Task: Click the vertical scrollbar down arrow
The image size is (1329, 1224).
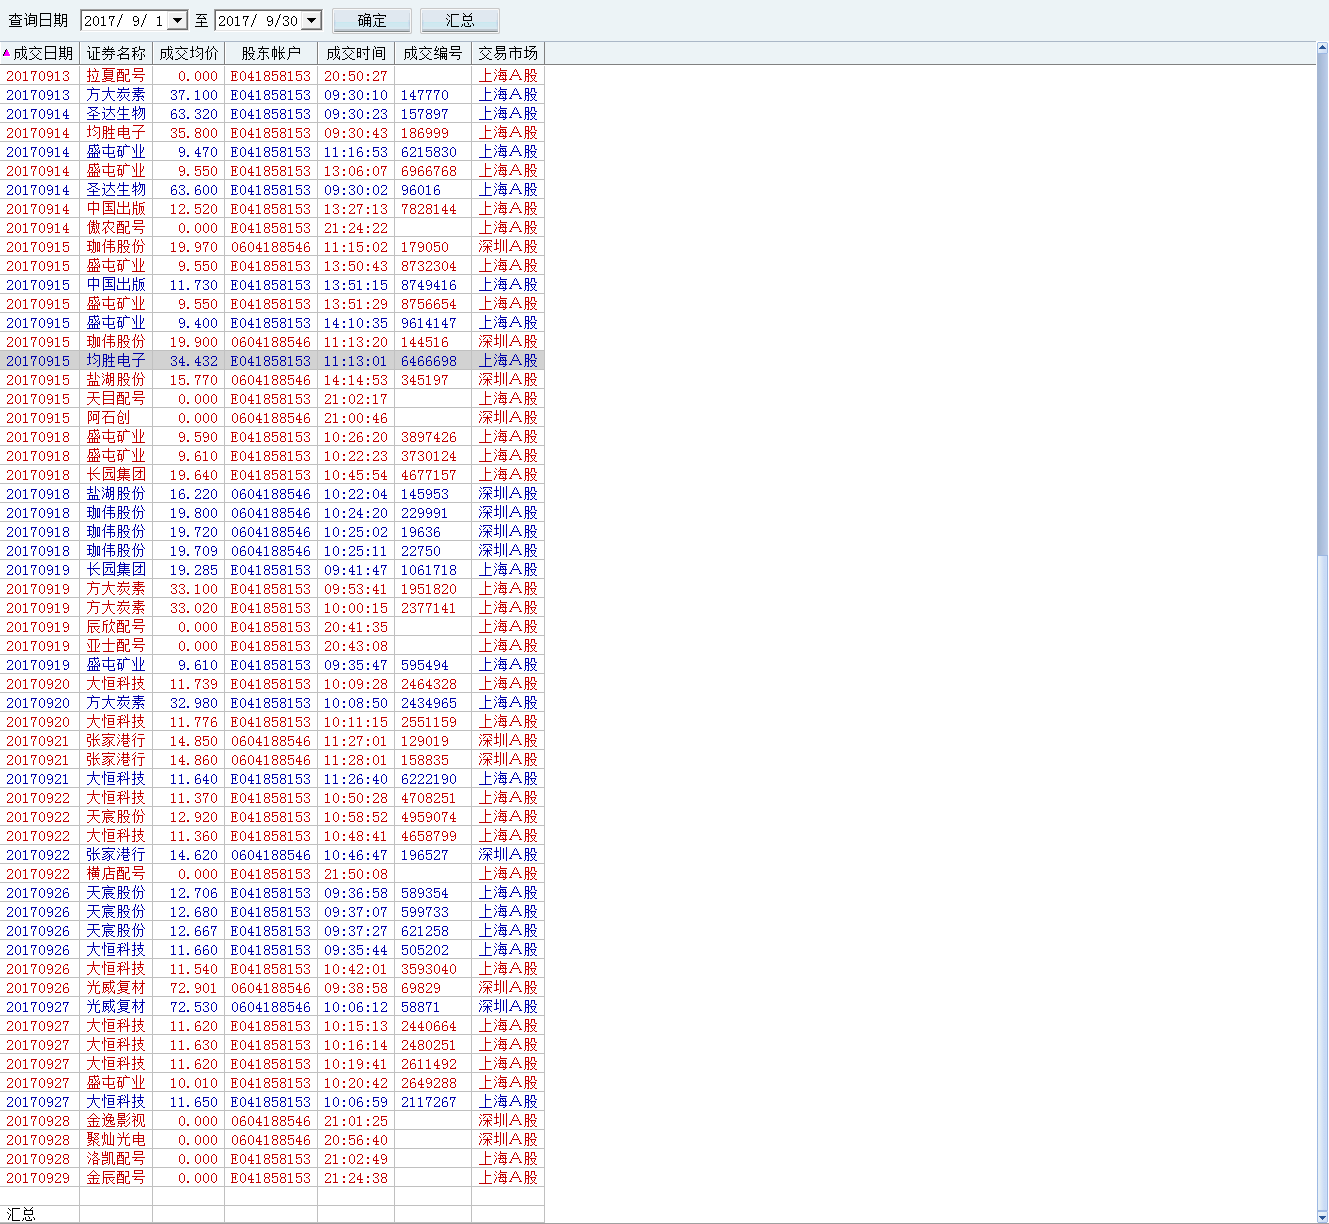Action: click(1322, 1217)
